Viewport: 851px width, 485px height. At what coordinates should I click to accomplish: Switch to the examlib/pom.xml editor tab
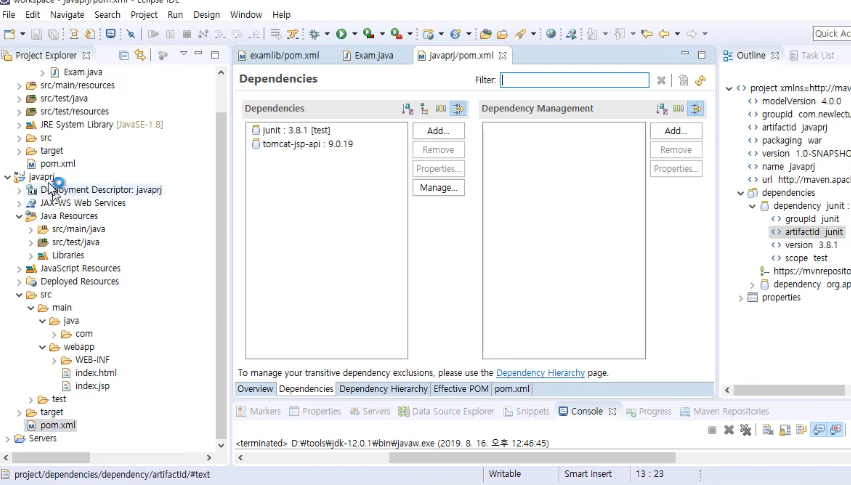[278, 55]
